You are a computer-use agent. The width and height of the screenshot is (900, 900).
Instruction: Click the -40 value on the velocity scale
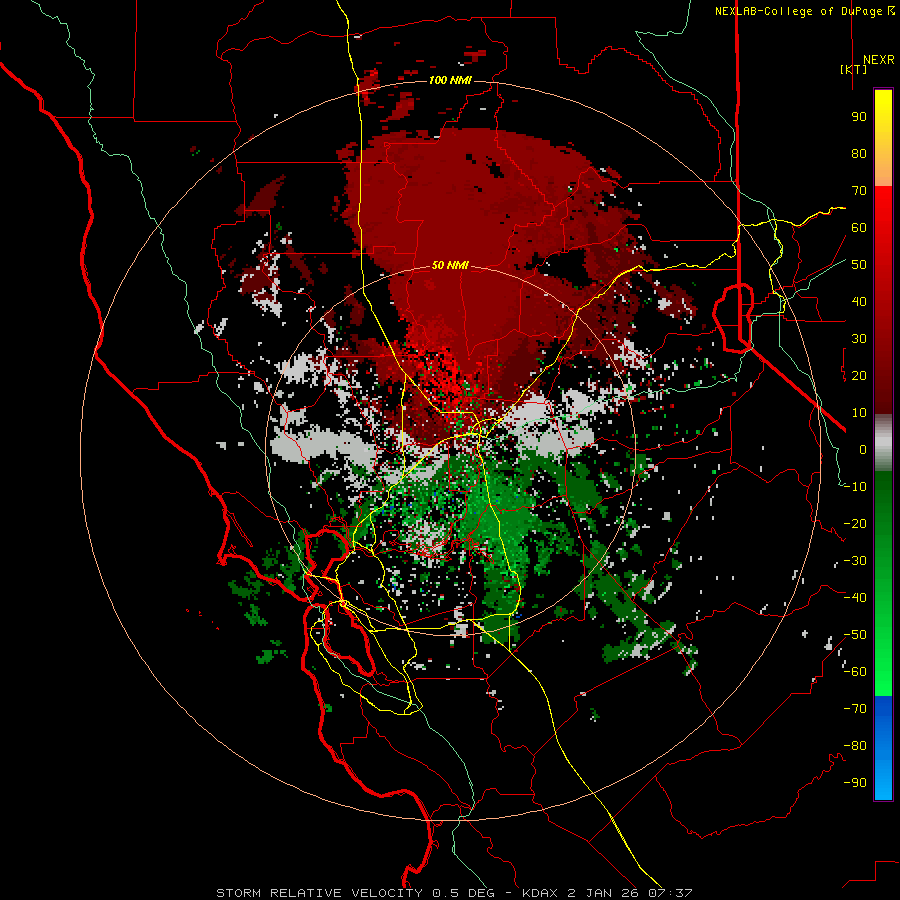(855, 598)
